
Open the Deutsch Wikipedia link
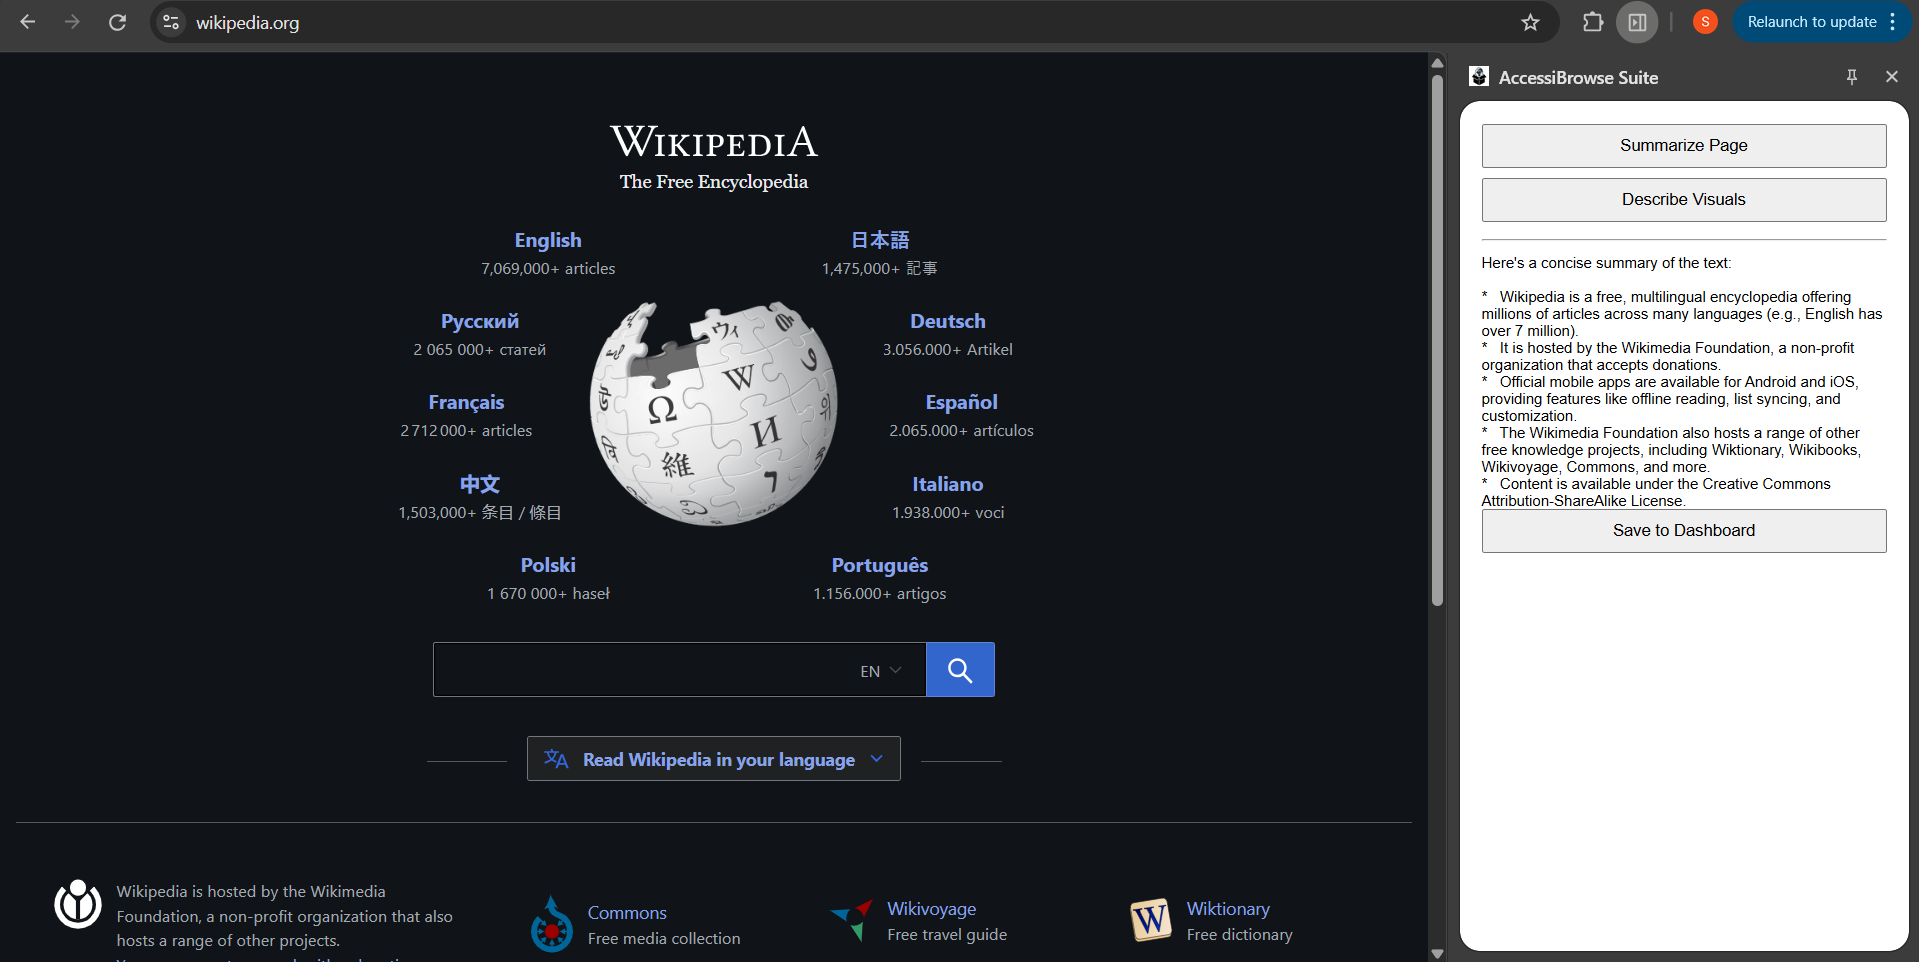click(948, 321)
